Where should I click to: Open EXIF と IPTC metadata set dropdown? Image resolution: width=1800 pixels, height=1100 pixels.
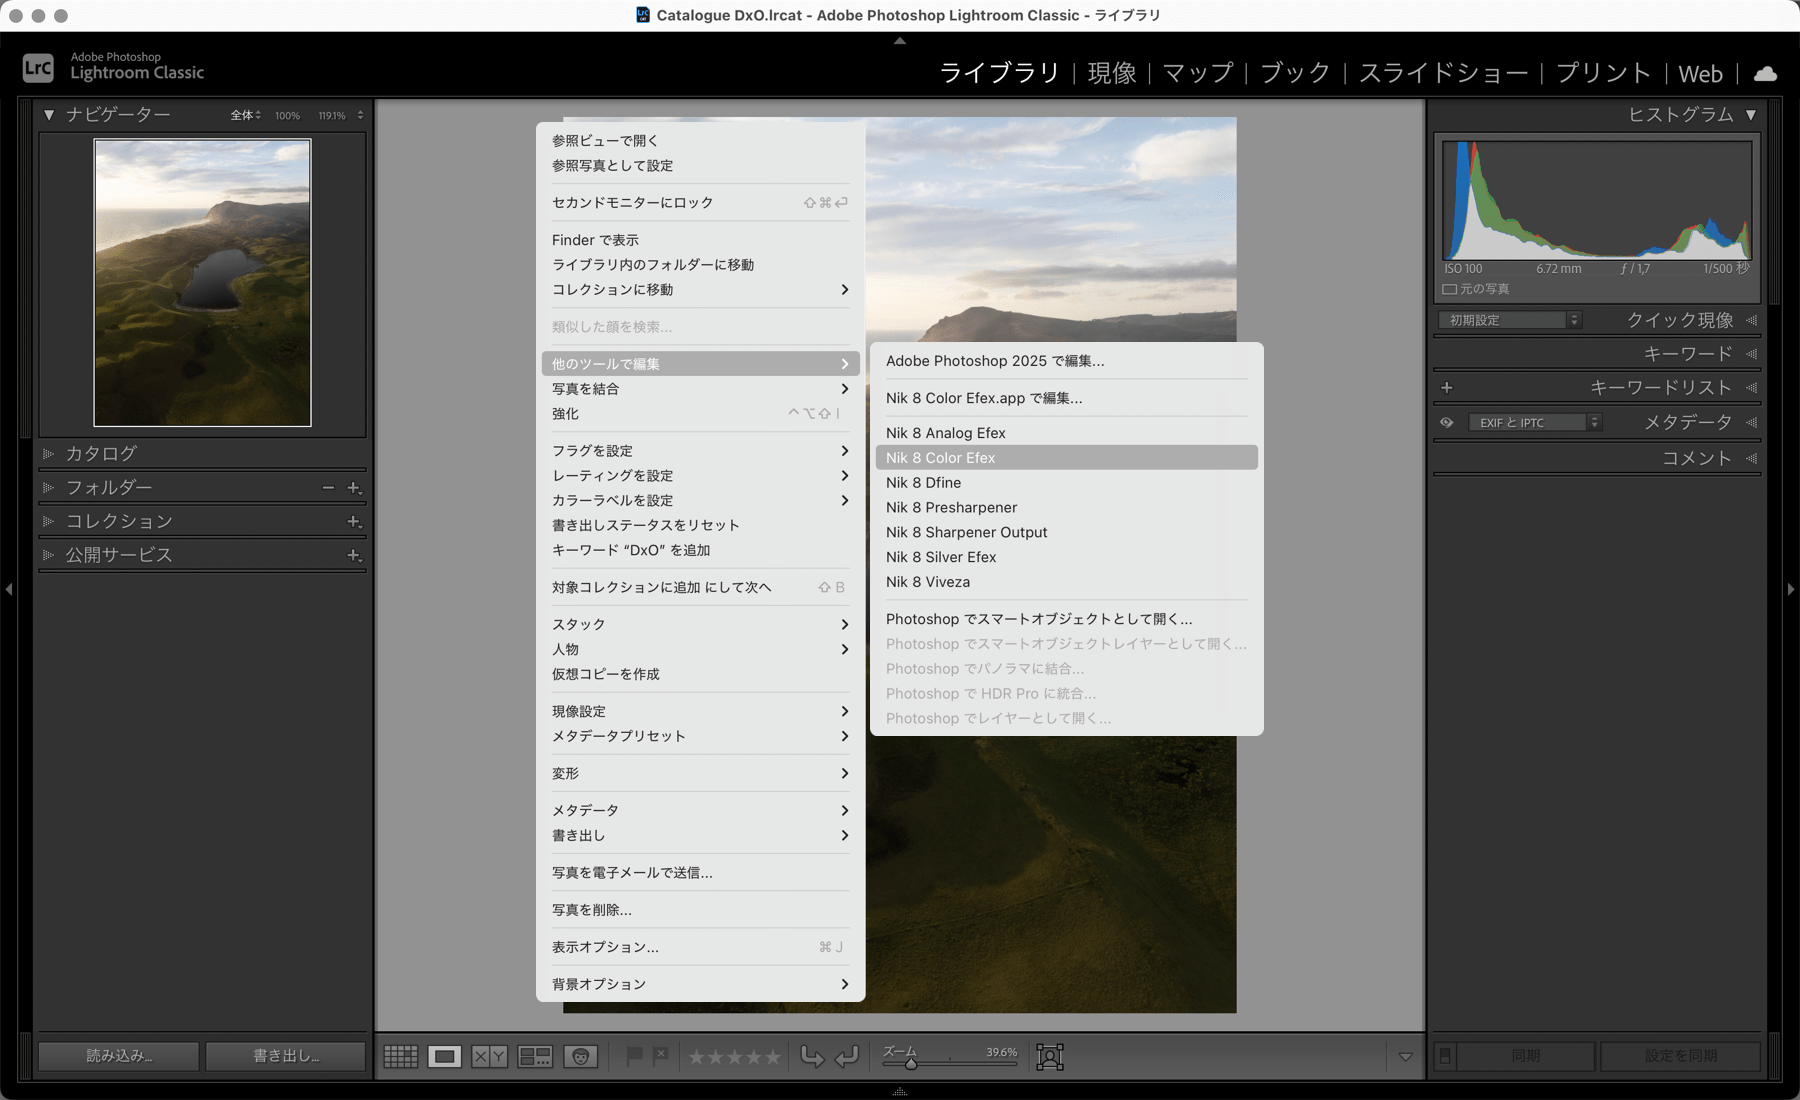[x=1535, y=423]
